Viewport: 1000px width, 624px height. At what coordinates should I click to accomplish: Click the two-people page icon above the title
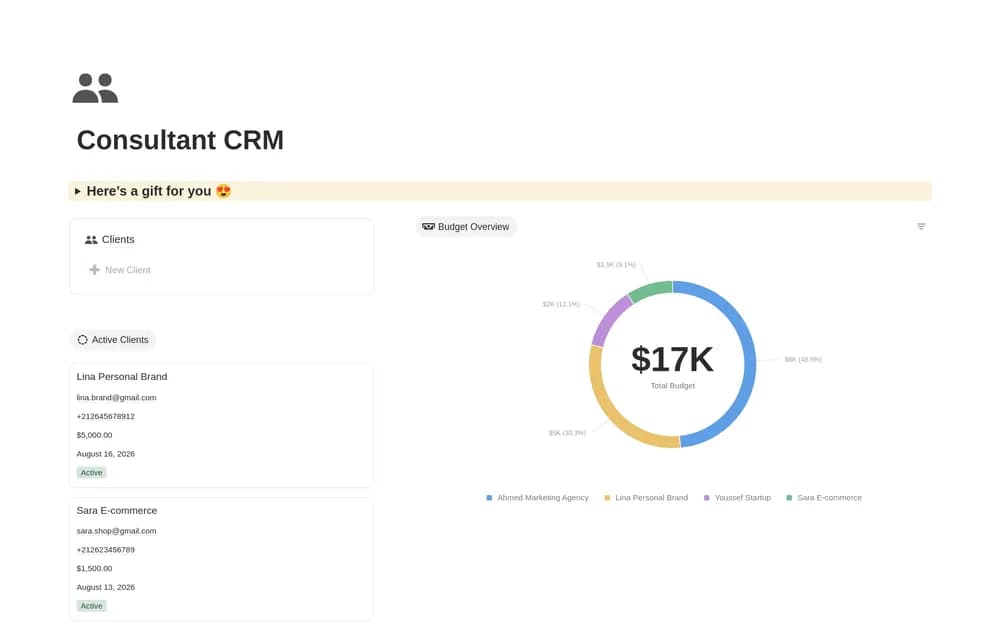click(95, 88)
